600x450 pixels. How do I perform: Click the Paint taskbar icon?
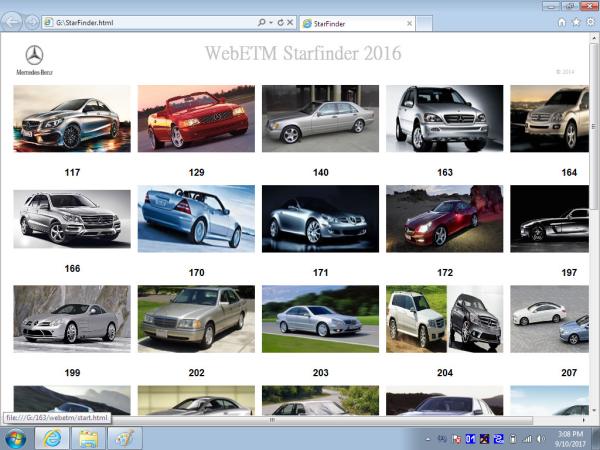[x=125, y=438]
